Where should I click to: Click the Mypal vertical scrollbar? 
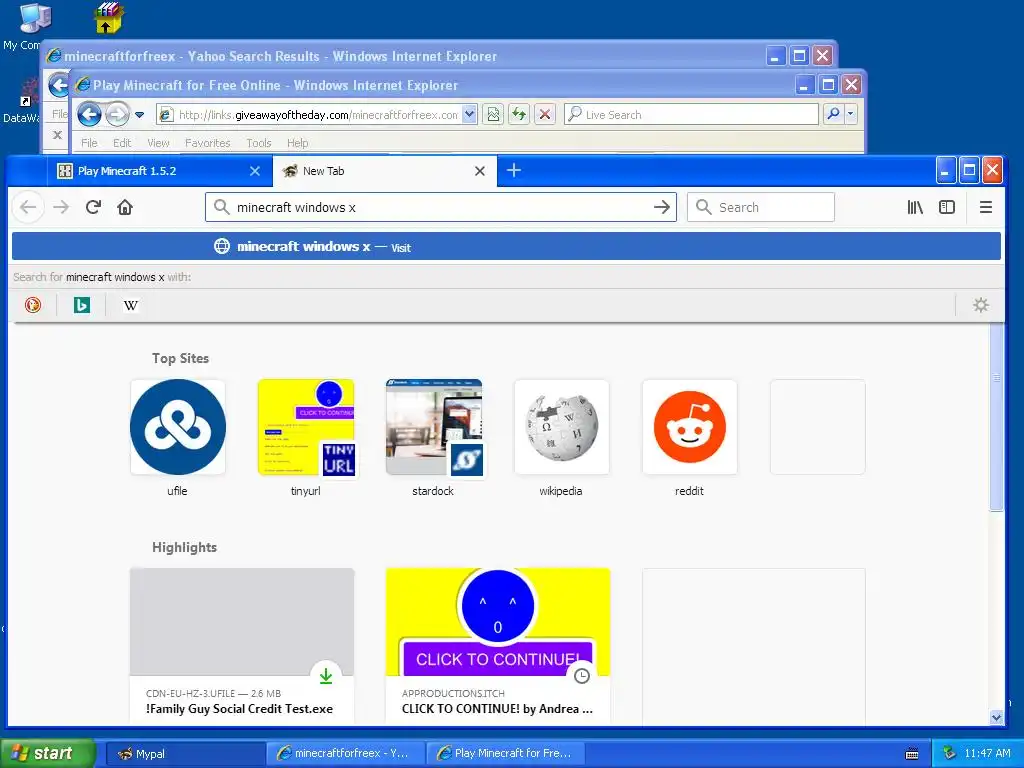996,418
